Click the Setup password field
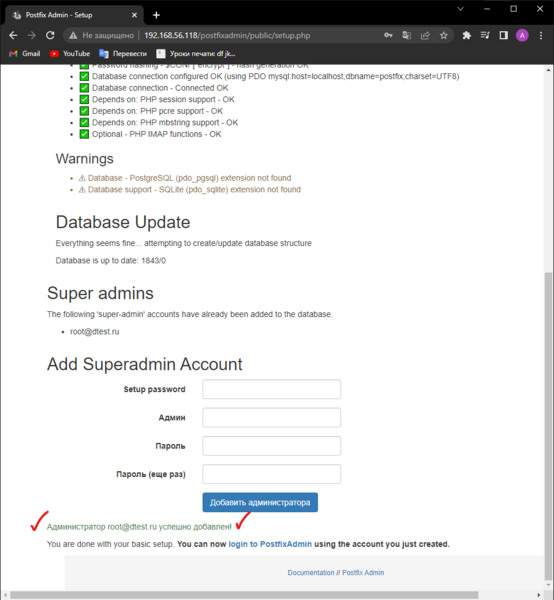 pyautogui.click(x=271, y=389)
